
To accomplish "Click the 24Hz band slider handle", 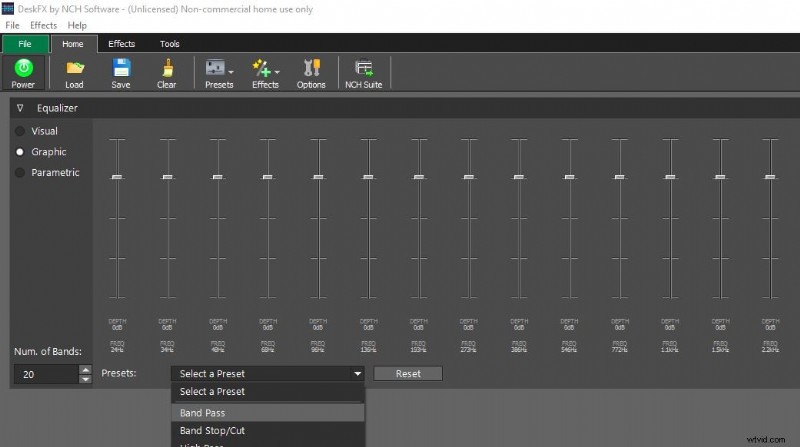I will (x=117, y=177).
